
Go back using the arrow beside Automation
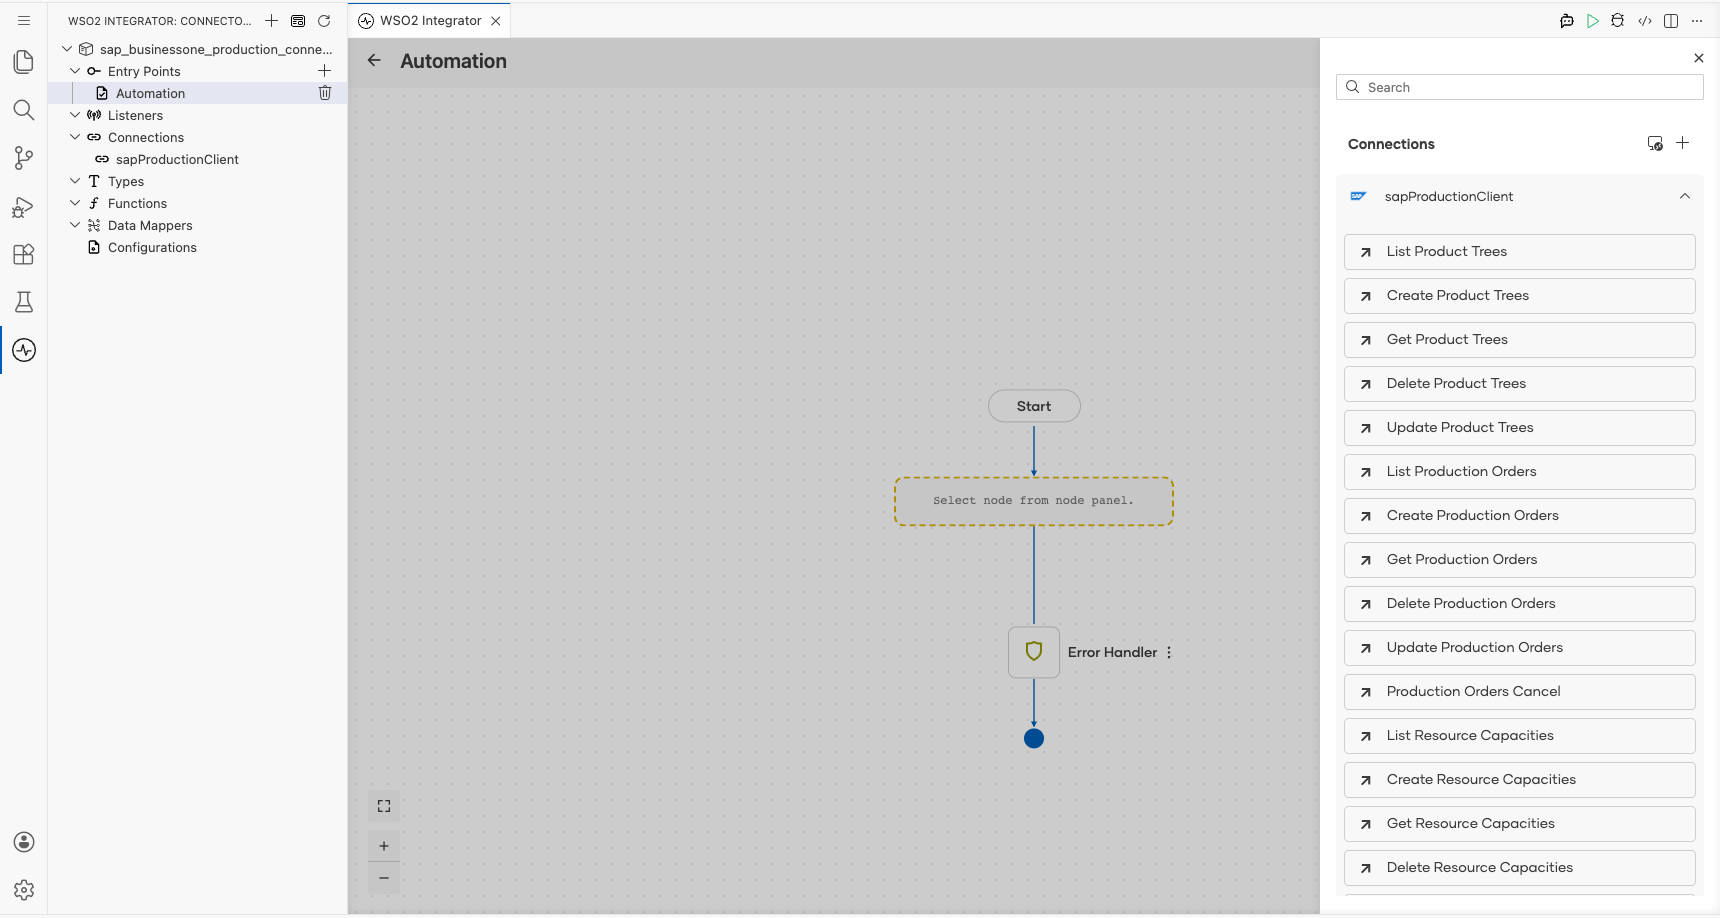tap(374, 60)
